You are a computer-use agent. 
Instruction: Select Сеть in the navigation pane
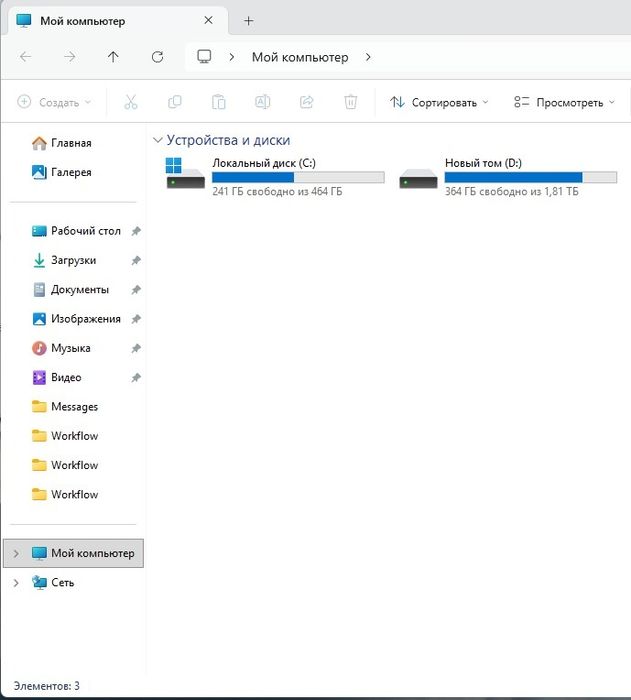tap(53, 583)
